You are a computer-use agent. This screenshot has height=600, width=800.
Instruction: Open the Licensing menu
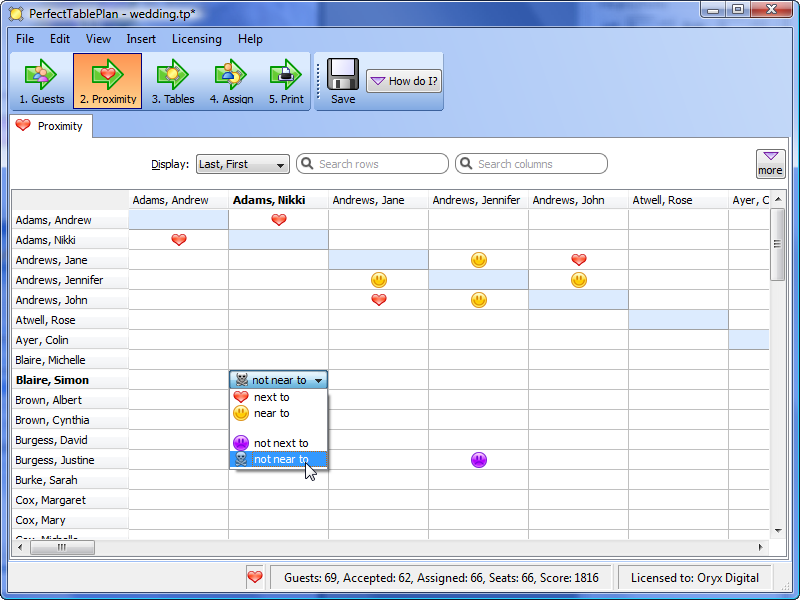(x=197, y=39)
